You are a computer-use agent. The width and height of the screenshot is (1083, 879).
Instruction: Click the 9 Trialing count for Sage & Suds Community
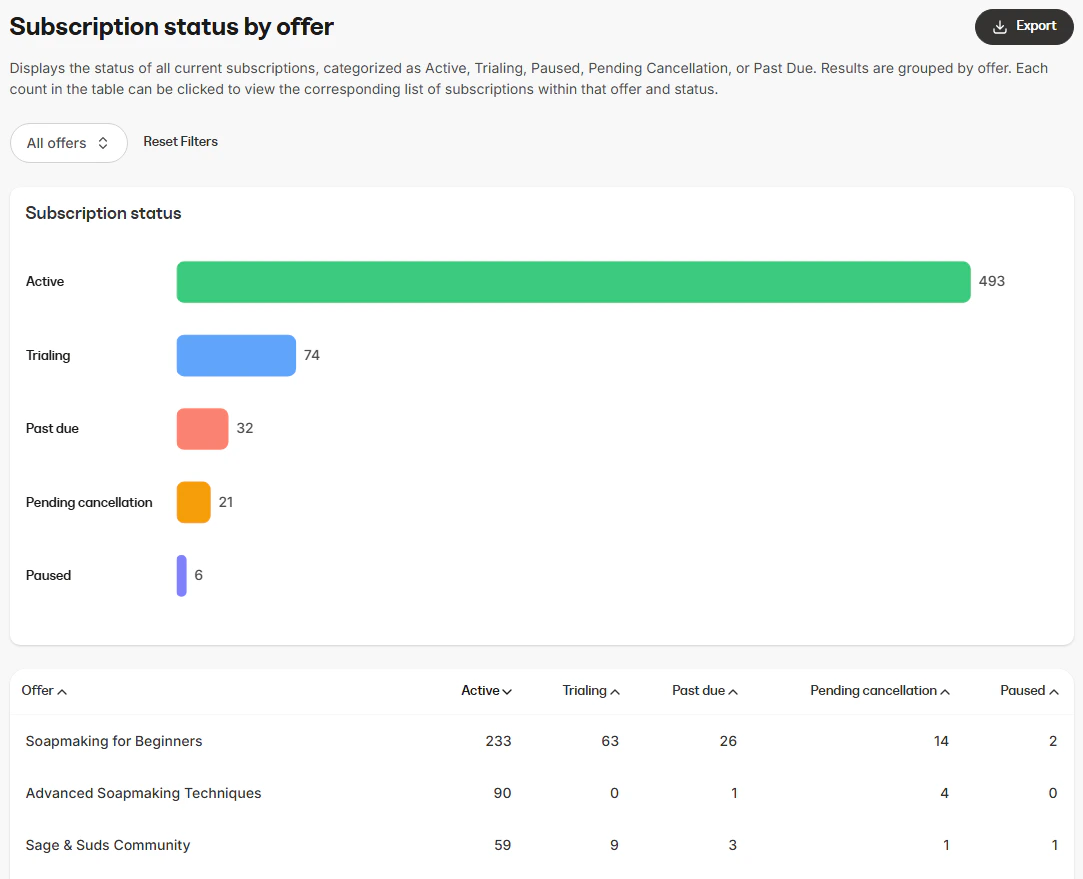[x=613, y=845]
